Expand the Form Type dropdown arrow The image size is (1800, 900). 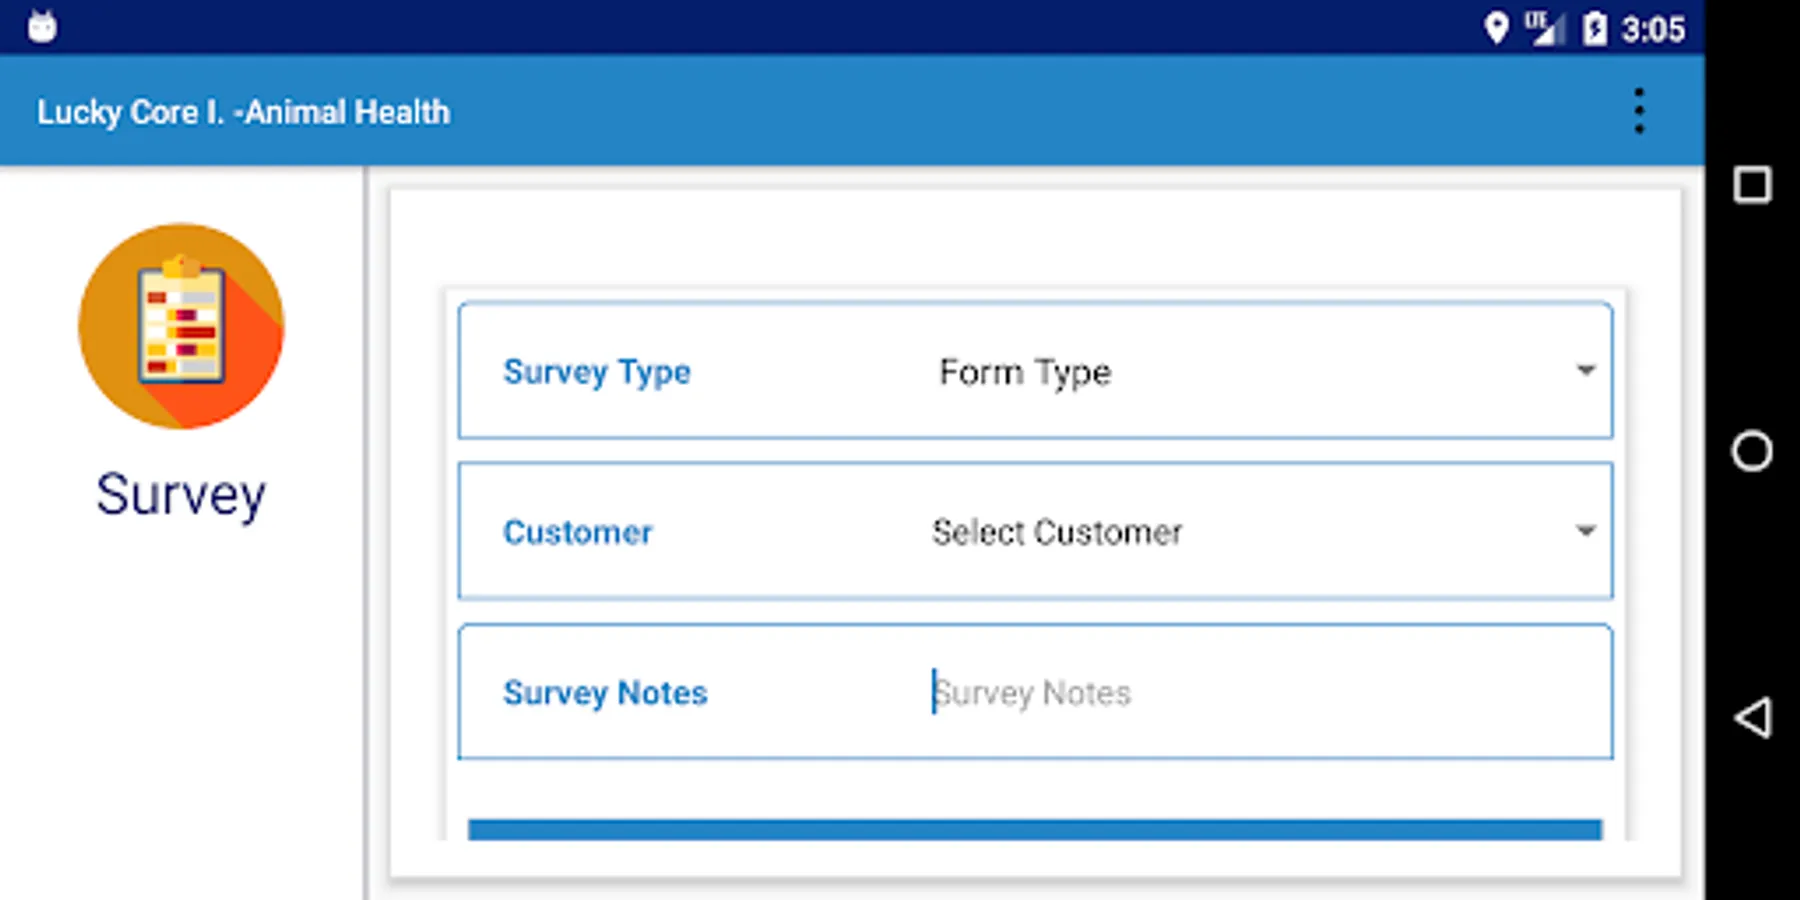click(x=1585, y=371)
